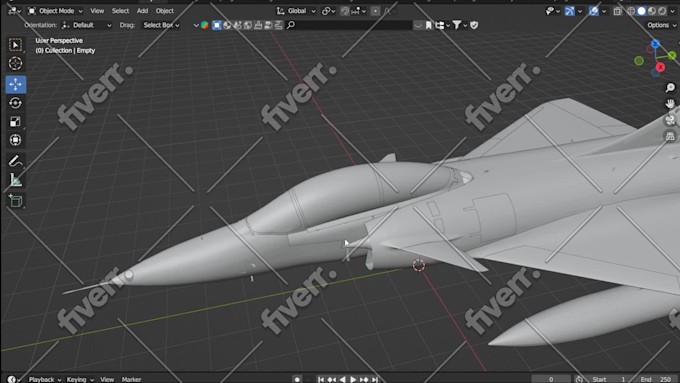The image size is (680, 383).
Task: Toggle snapping magnet in header
Action: coord(345,11)
